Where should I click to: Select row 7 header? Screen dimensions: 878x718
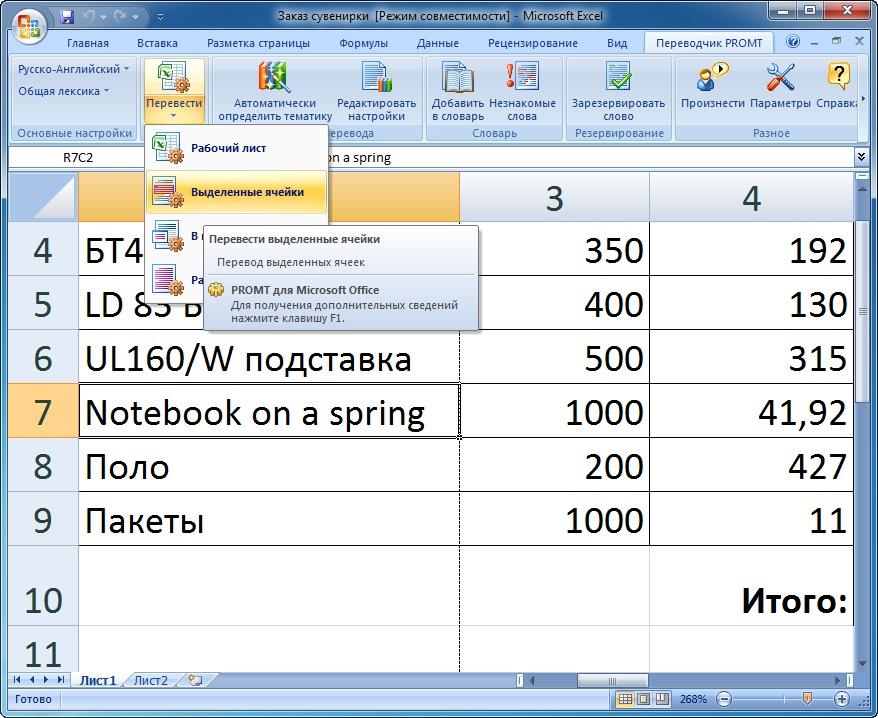pos(43,411)
